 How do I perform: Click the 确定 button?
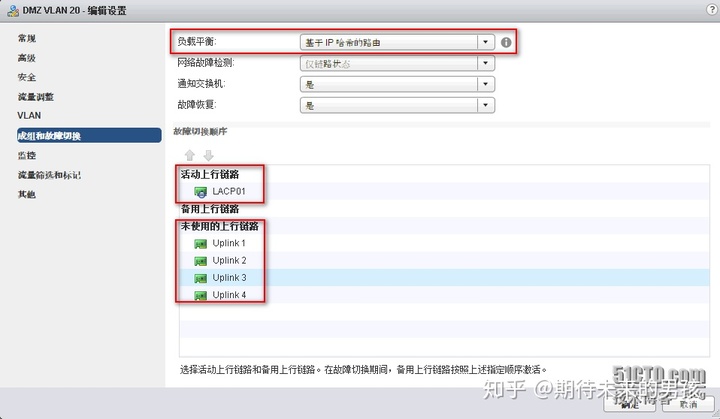(630, 404)
